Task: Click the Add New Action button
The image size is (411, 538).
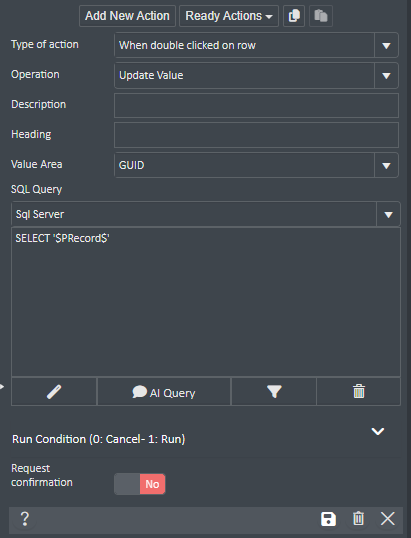Action: click(127, 16)
